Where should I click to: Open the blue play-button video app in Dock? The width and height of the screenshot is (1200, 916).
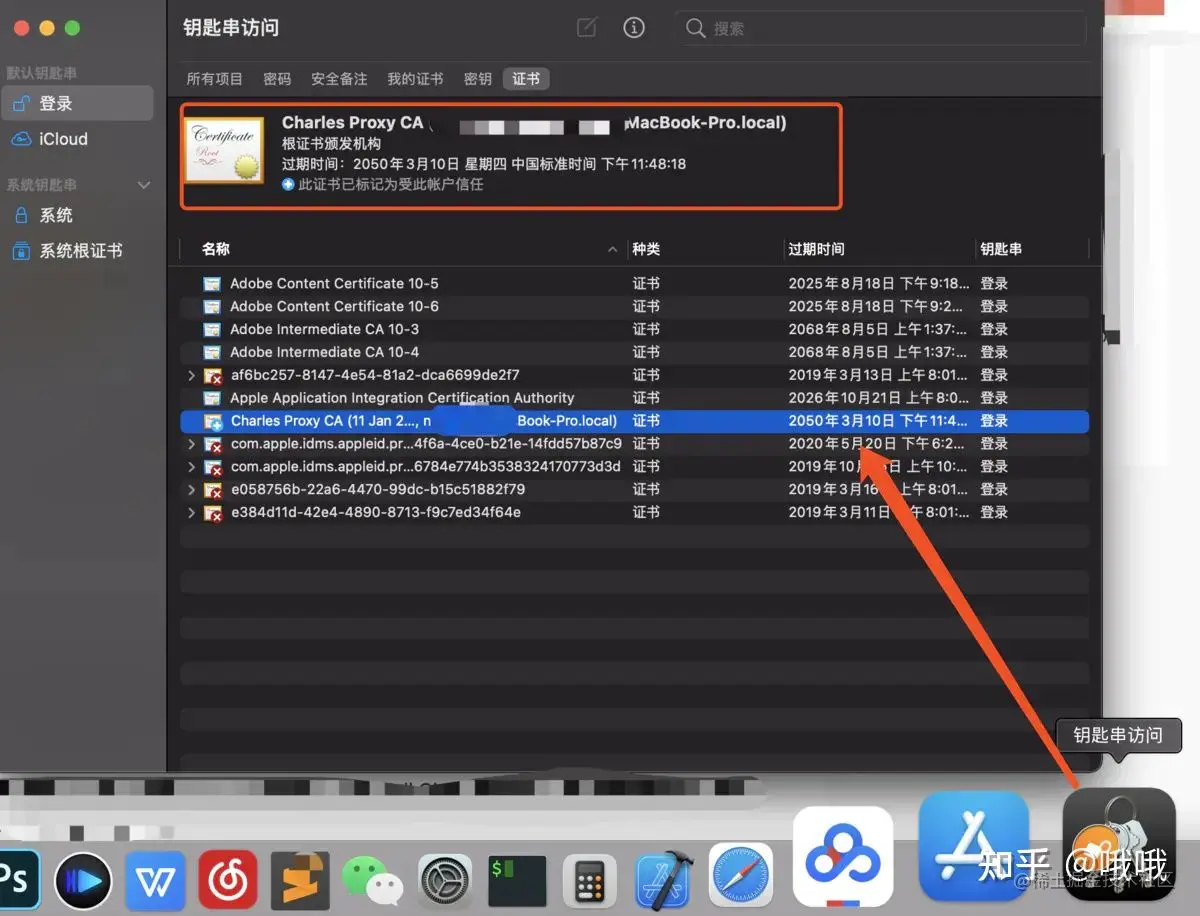coord(83,880)
